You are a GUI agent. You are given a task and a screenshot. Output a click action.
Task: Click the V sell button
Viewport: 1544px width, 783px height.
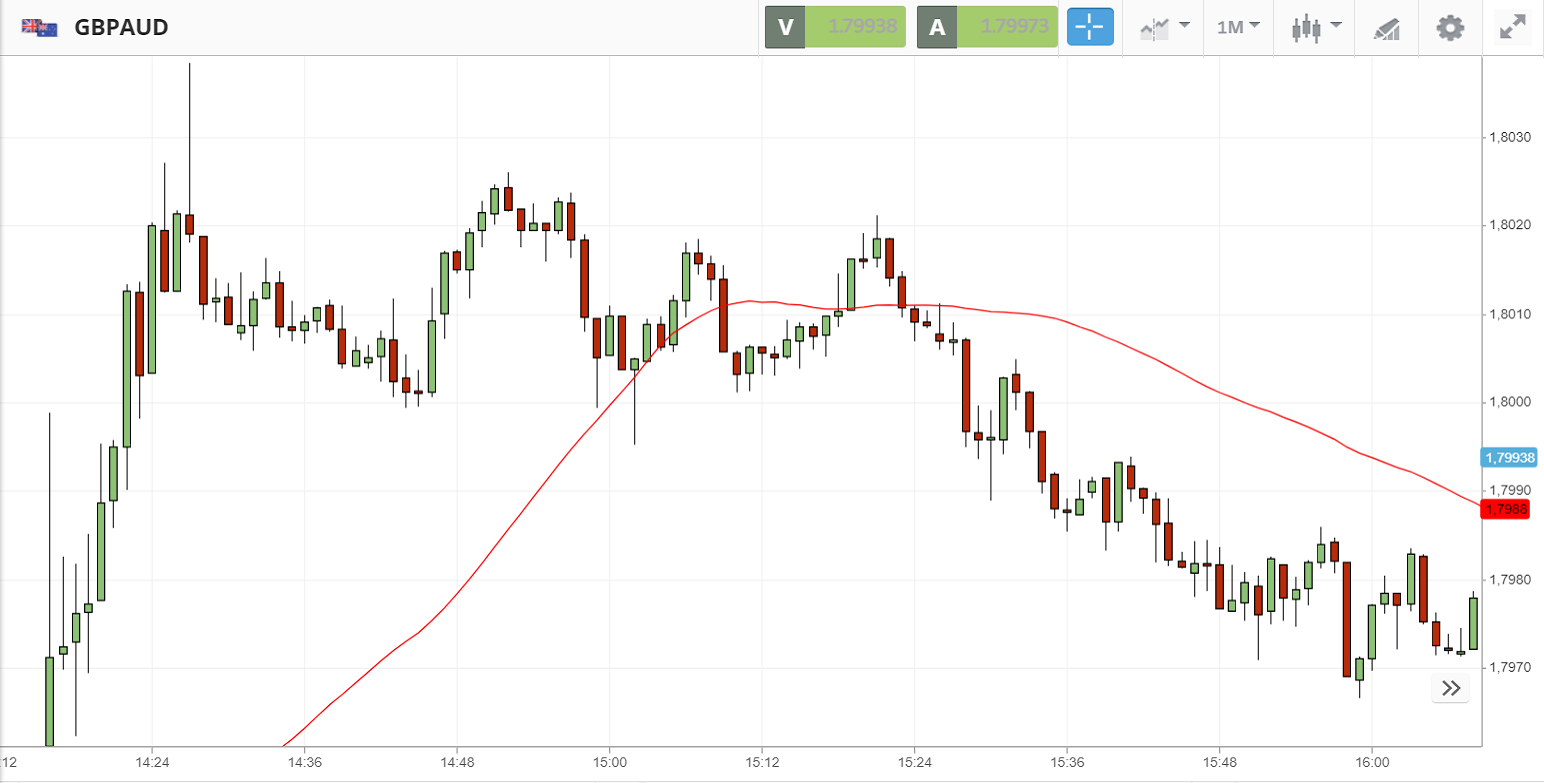point(785,27)
